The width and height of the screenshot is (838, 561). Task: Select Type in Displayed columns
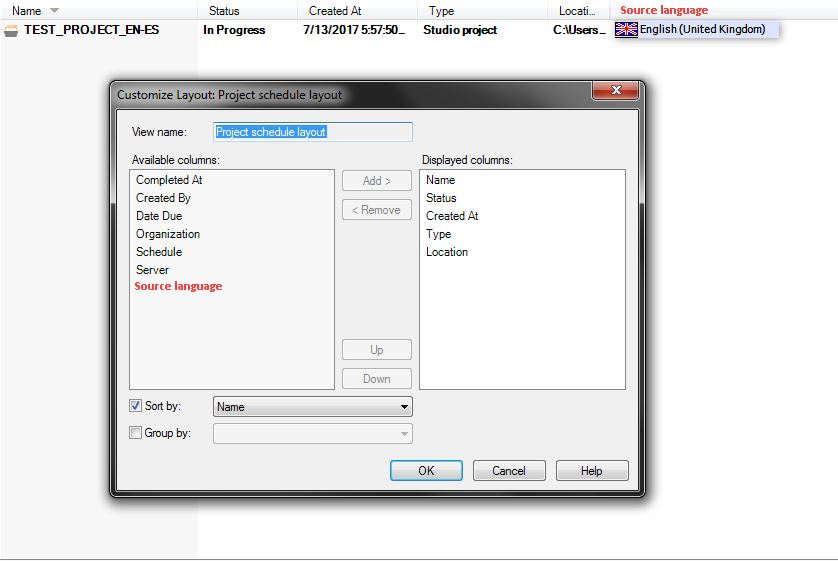[438, 234]
